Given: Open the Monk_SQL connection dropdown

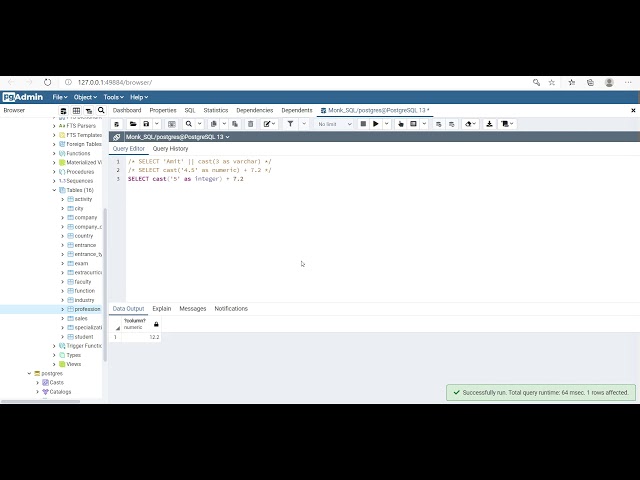Looking at the screenshot, I should [x=178, y=137].
